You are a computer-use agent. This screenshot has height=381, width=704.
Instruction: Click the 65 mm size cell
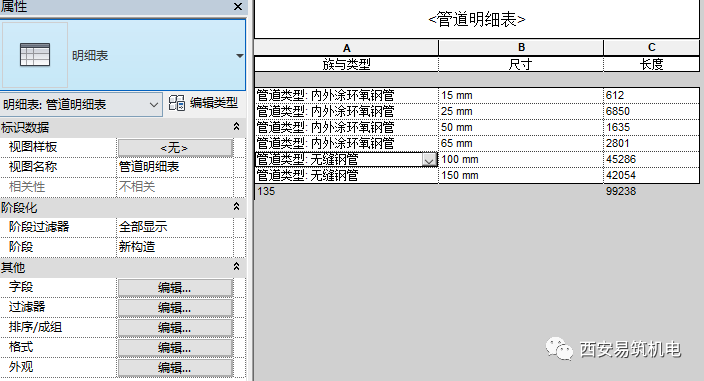click(521, 144)
